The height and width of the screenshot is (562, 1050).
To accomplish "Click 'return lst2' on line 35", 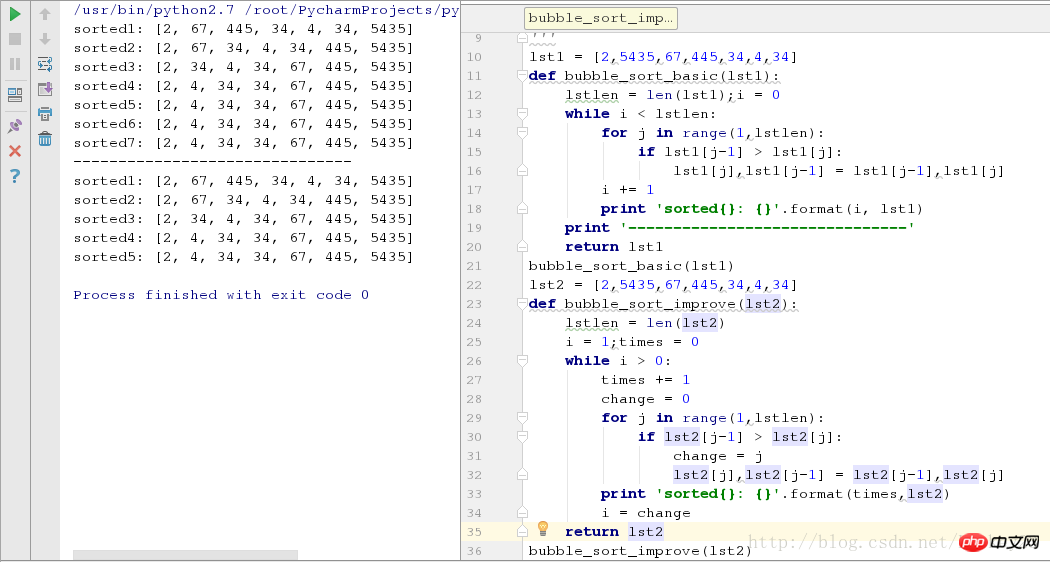I will 614,532.
